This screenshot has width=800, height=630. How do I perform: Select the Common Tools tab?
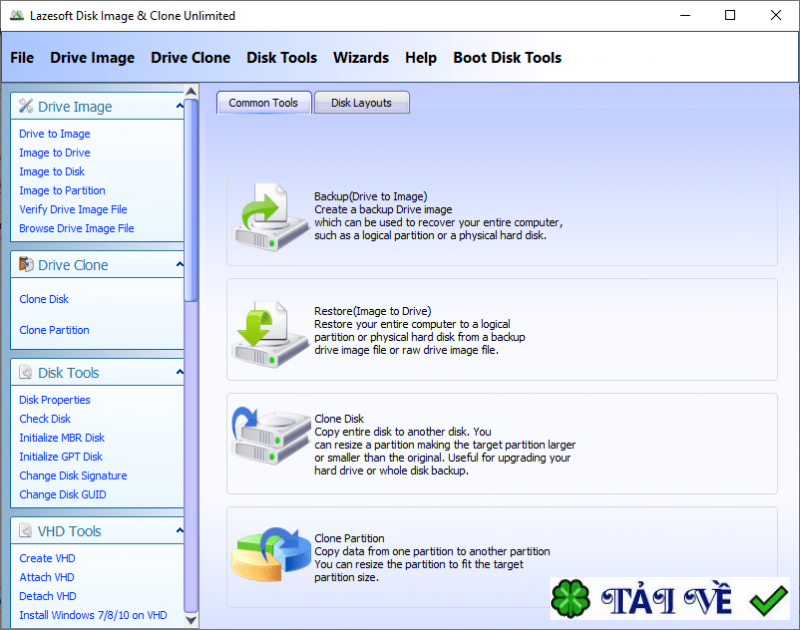point(263,102)
